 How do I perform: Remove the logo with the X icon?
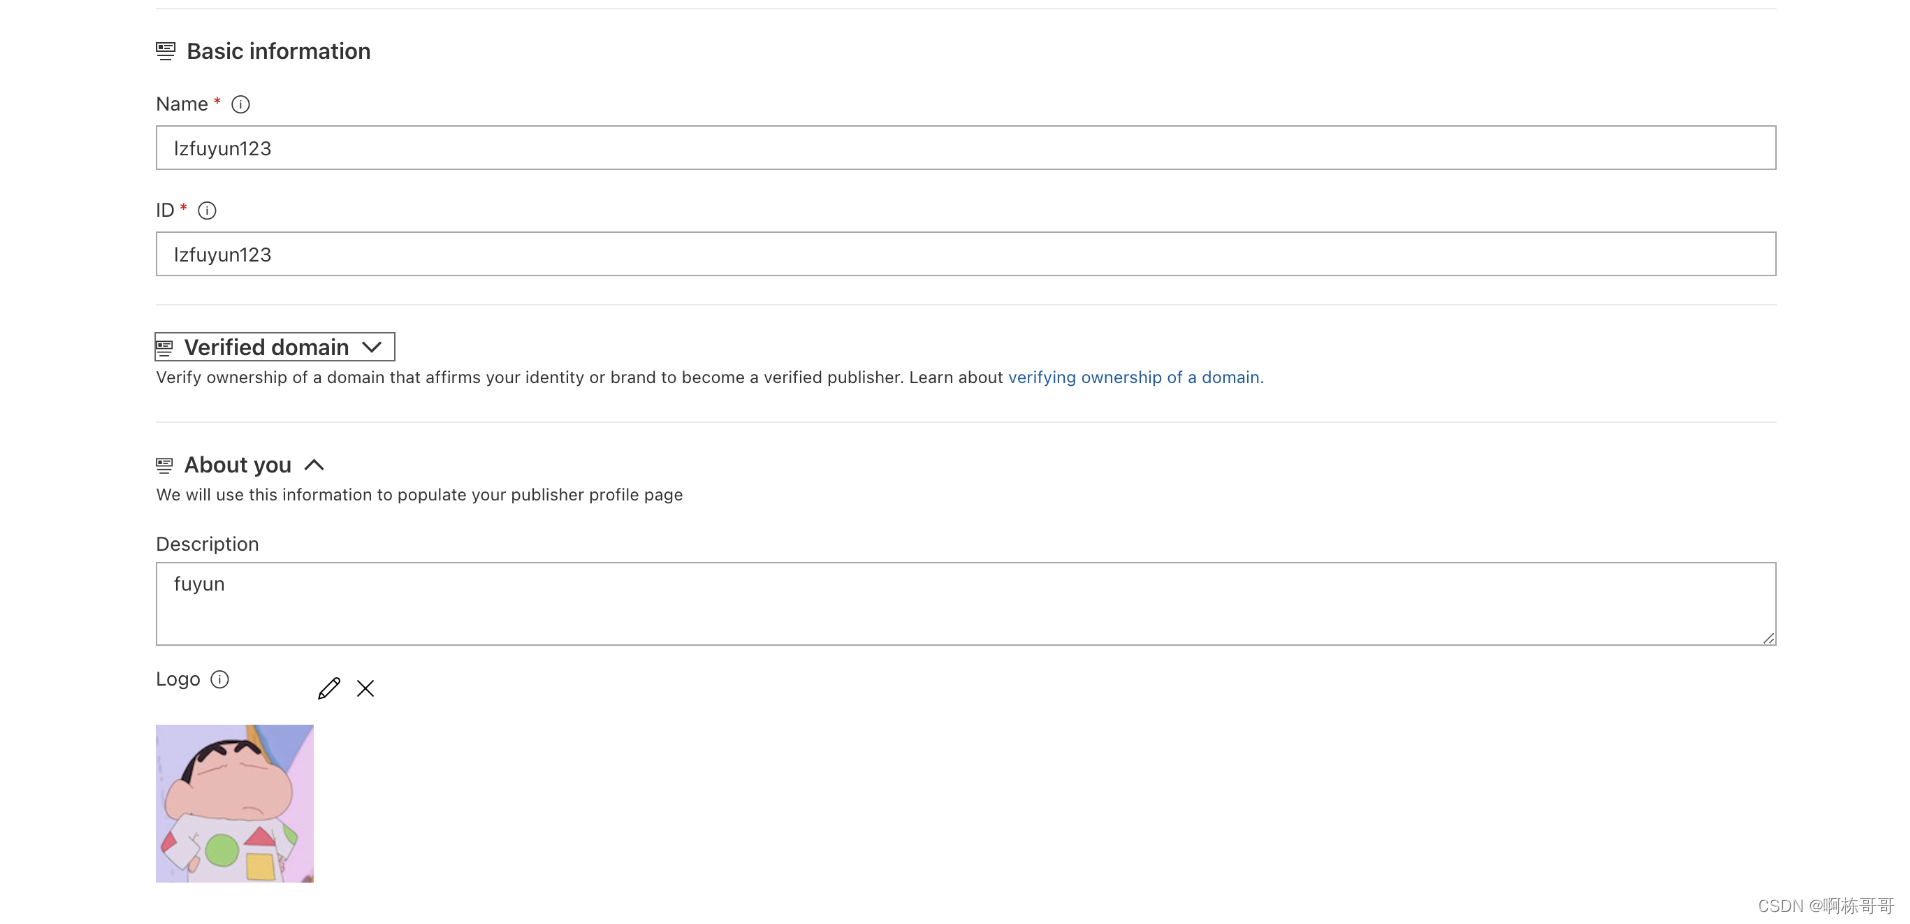tap(366, 688)
